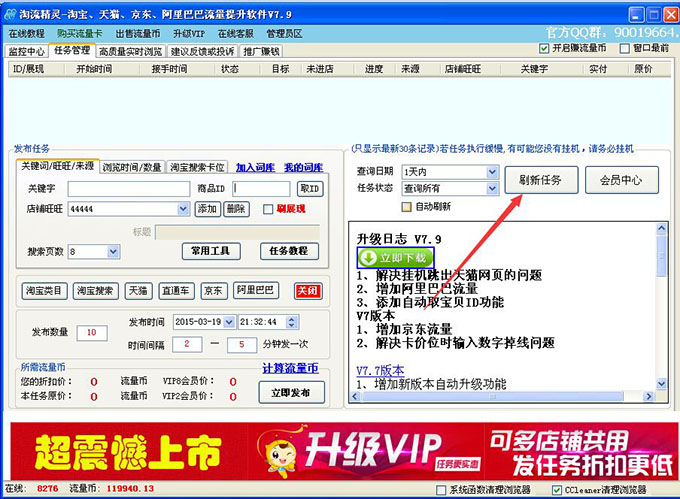
Task: Select the 淘宝搜索卡位 tab
Action: [197, 167]
